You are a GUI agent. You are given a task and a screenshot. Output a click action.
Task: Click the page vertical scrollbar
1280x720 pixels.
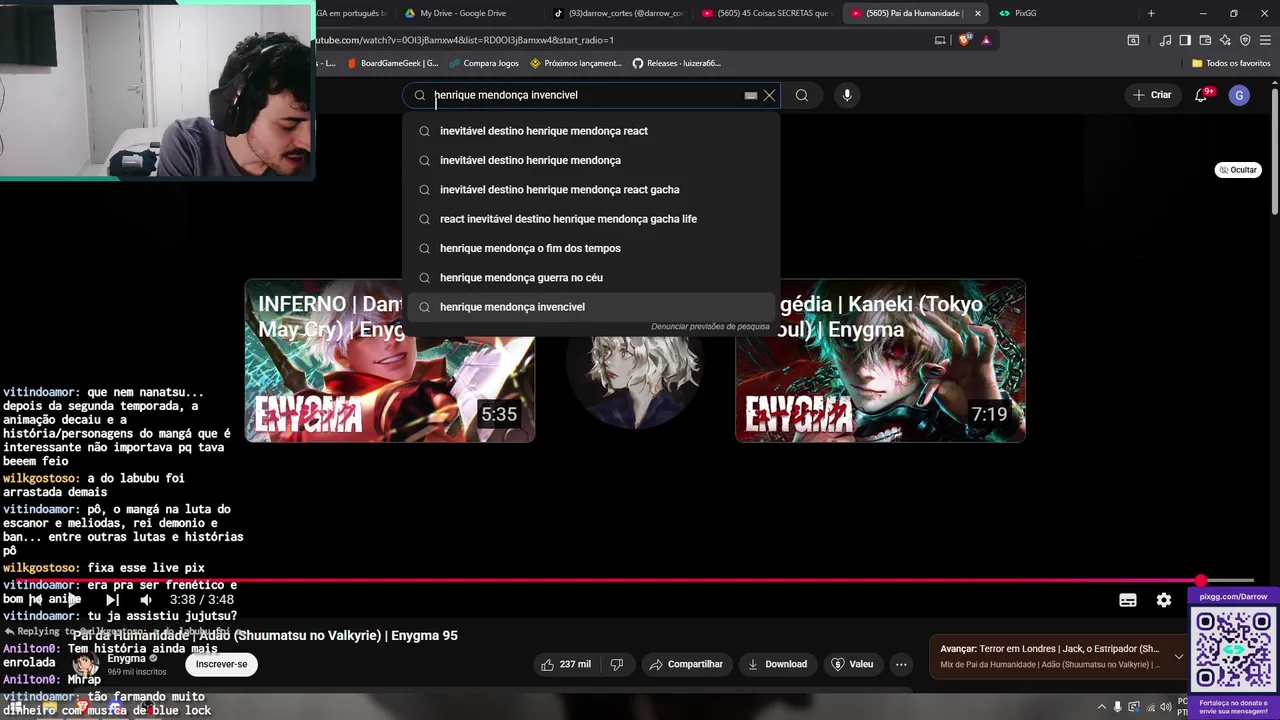click(x=1275, y=150)
